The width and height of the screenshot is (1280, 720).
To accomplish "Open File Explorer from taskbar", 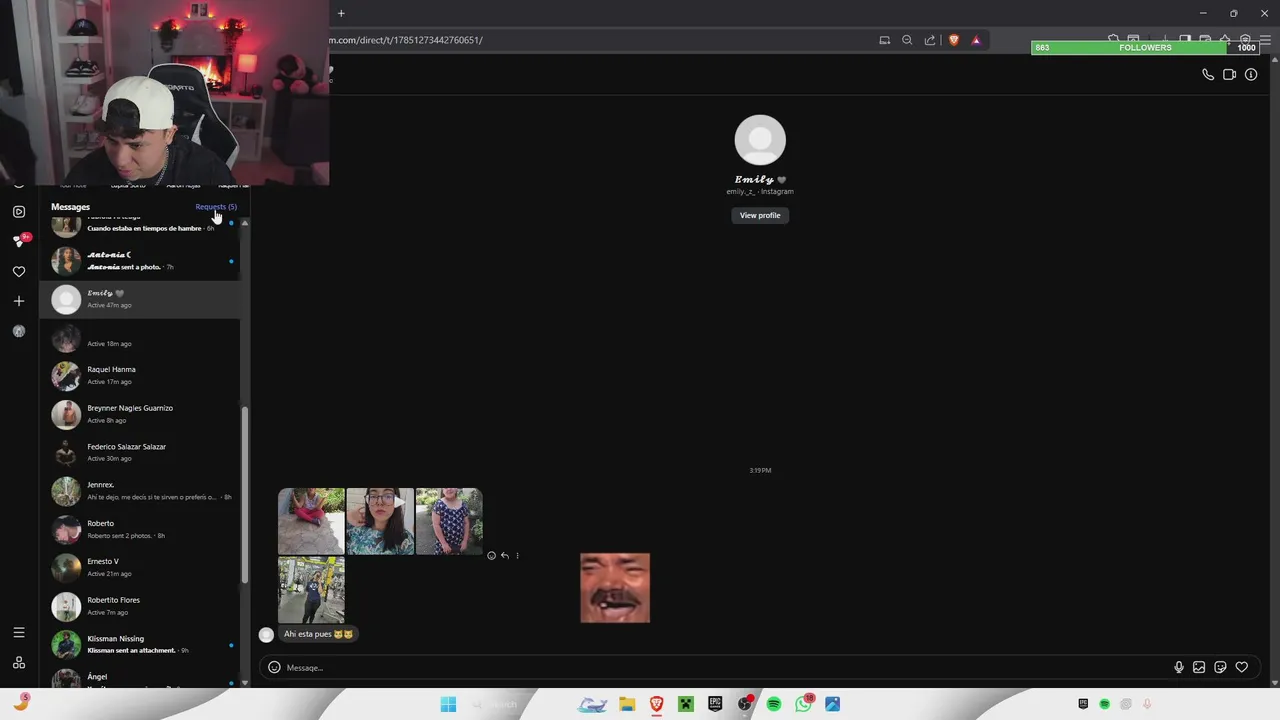I will pos(627,704).
